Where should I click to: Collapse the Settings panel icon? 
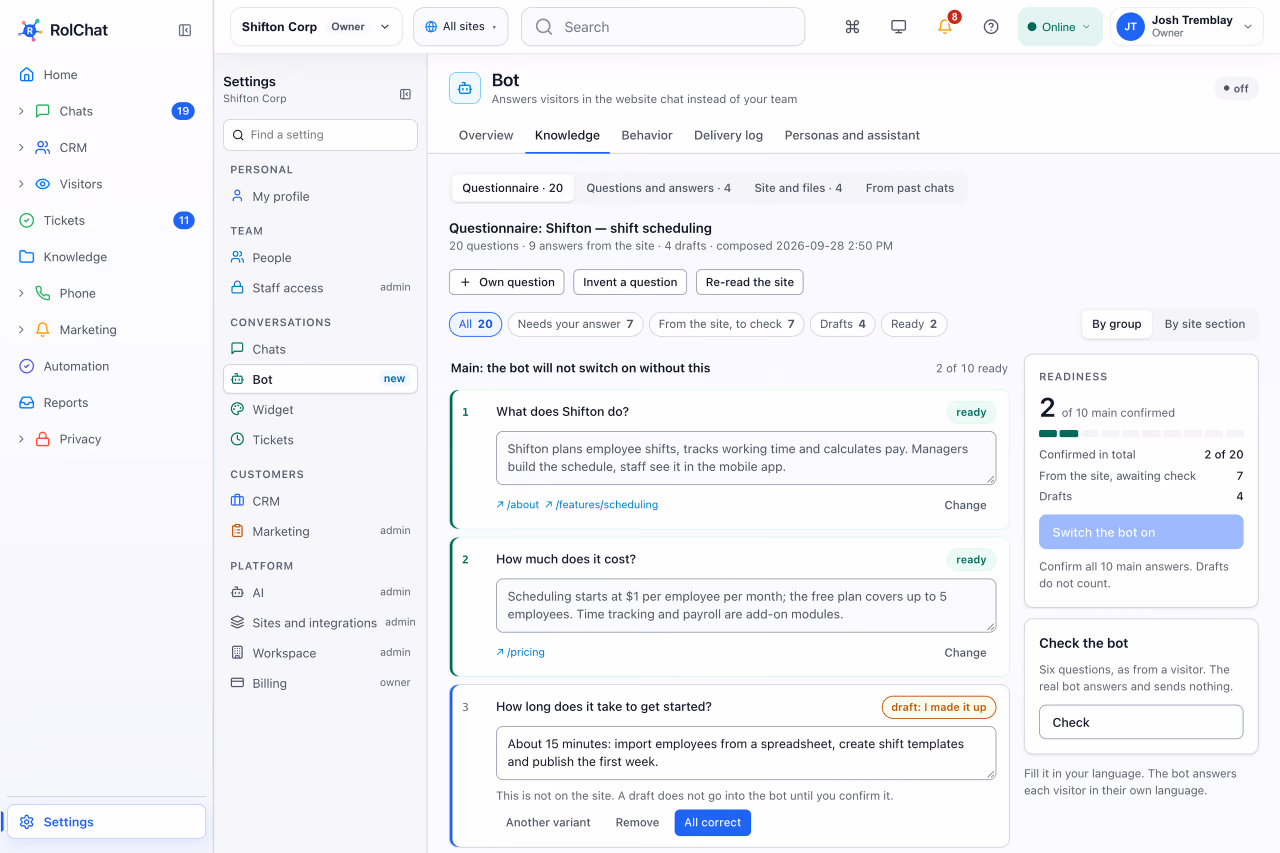(x=405, y=94)
